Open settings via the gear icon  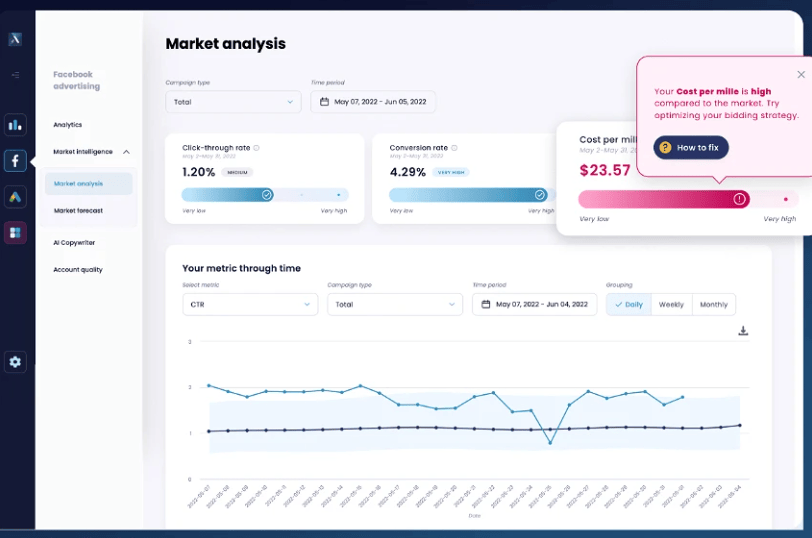click(15, 362)
